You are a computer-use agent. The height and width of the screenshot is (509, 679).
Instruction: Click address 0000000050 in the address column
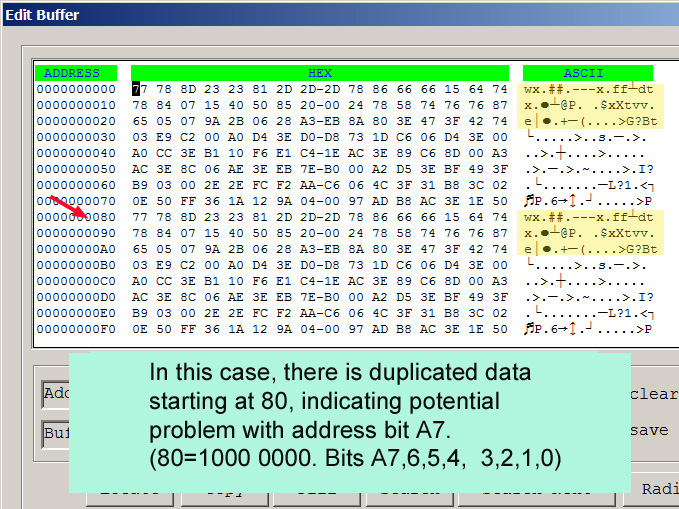pyautogui.click(x=76, y=169)
